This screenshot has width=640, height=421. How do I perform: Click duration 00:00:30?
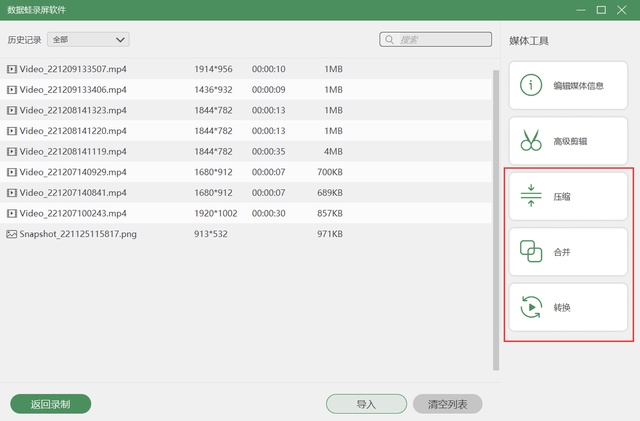(269, 213)
